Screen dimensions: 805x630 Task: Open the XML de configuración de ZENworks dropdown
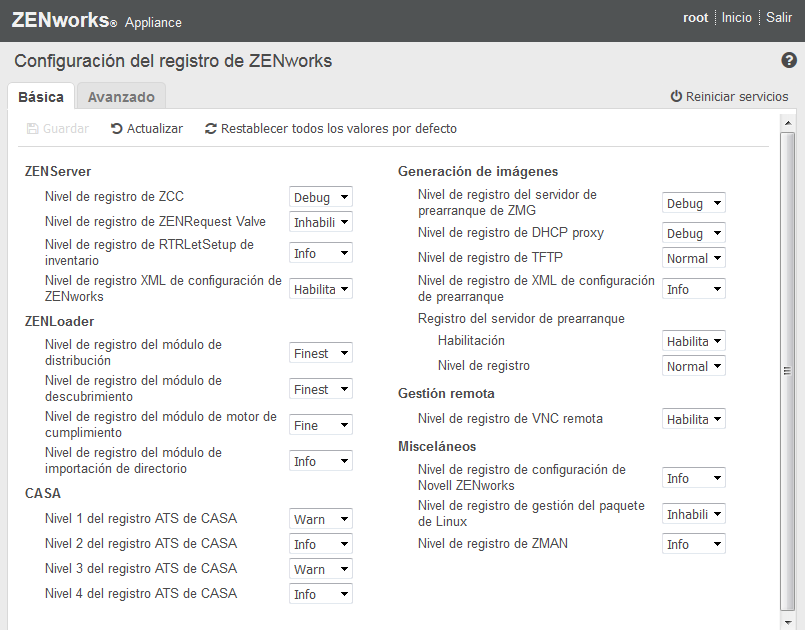point(320,289)
